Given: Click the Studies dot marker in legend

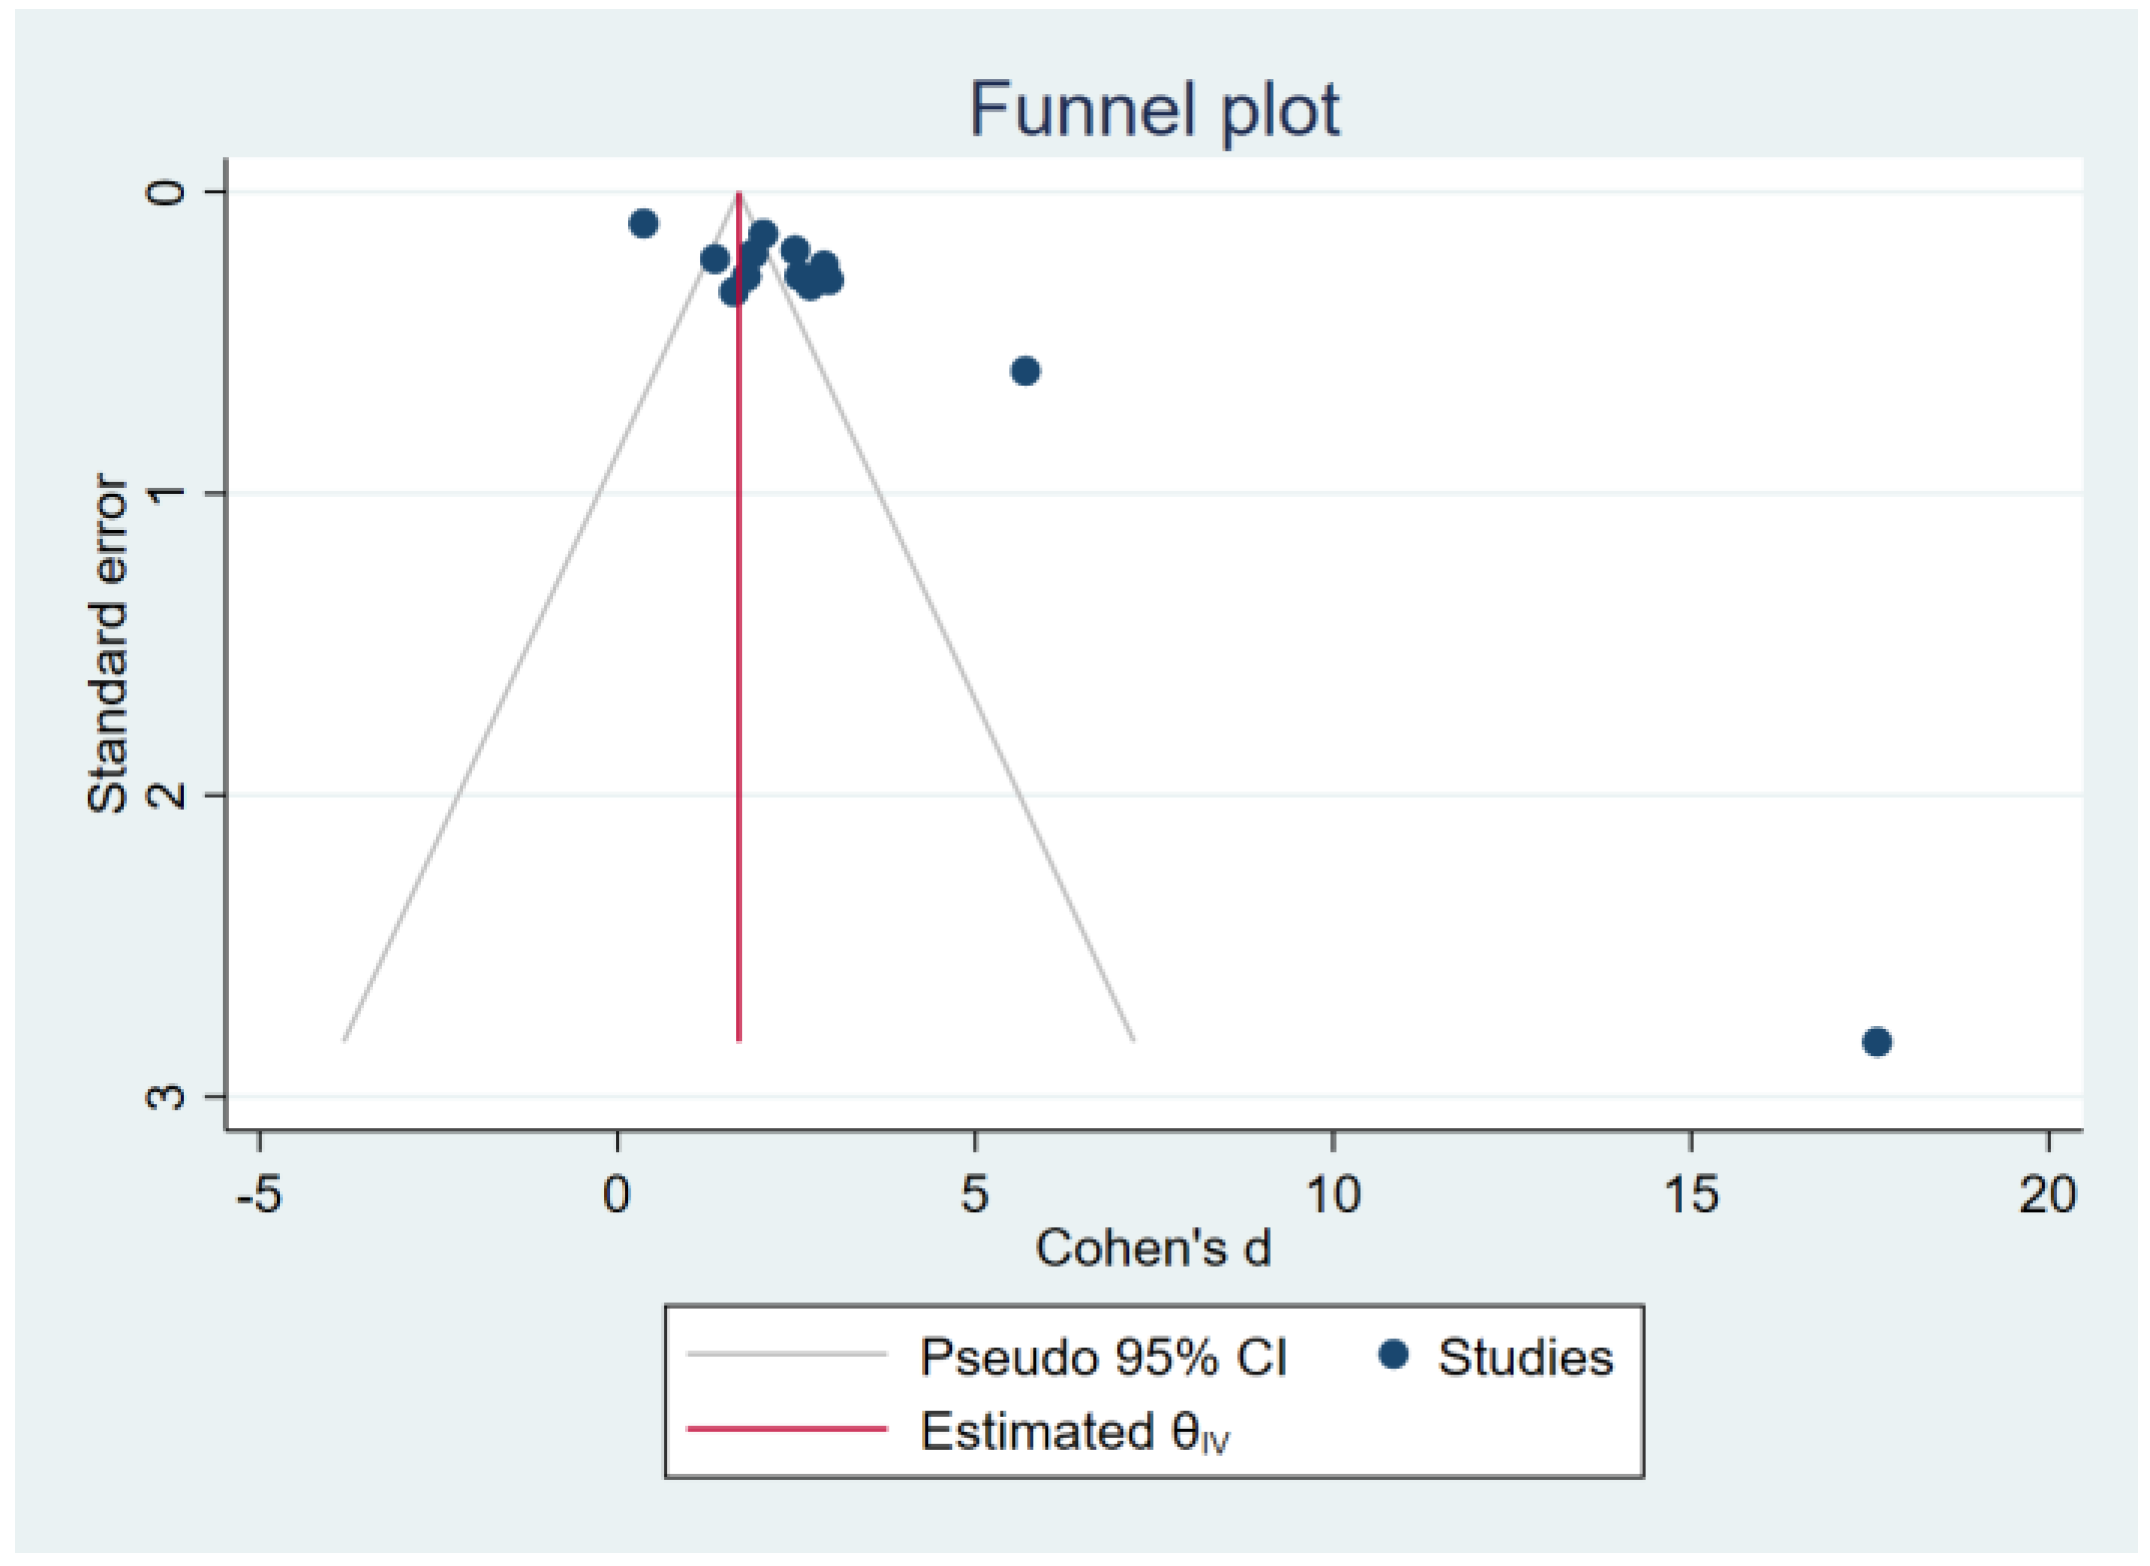Looking at the screenshot, I should pos(1393,1355).
